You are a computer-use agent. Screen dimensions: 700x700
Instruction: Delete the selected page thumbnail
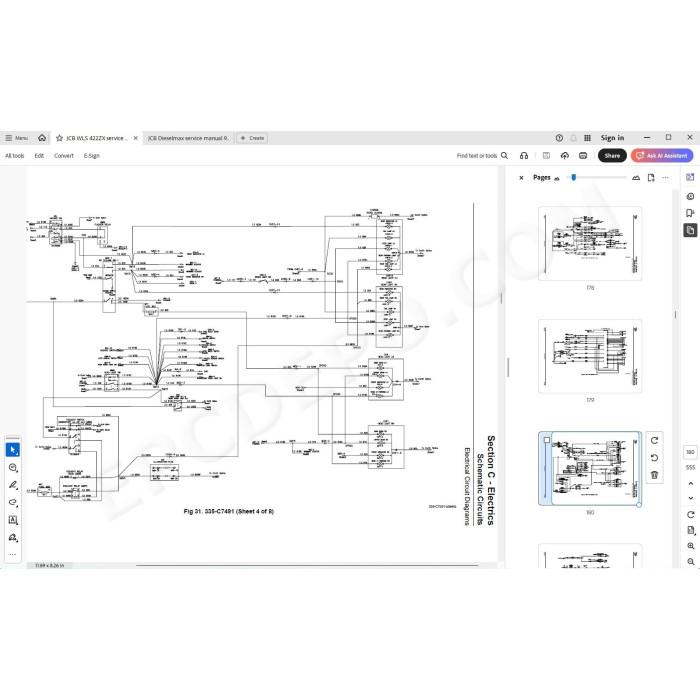(654, 475)
